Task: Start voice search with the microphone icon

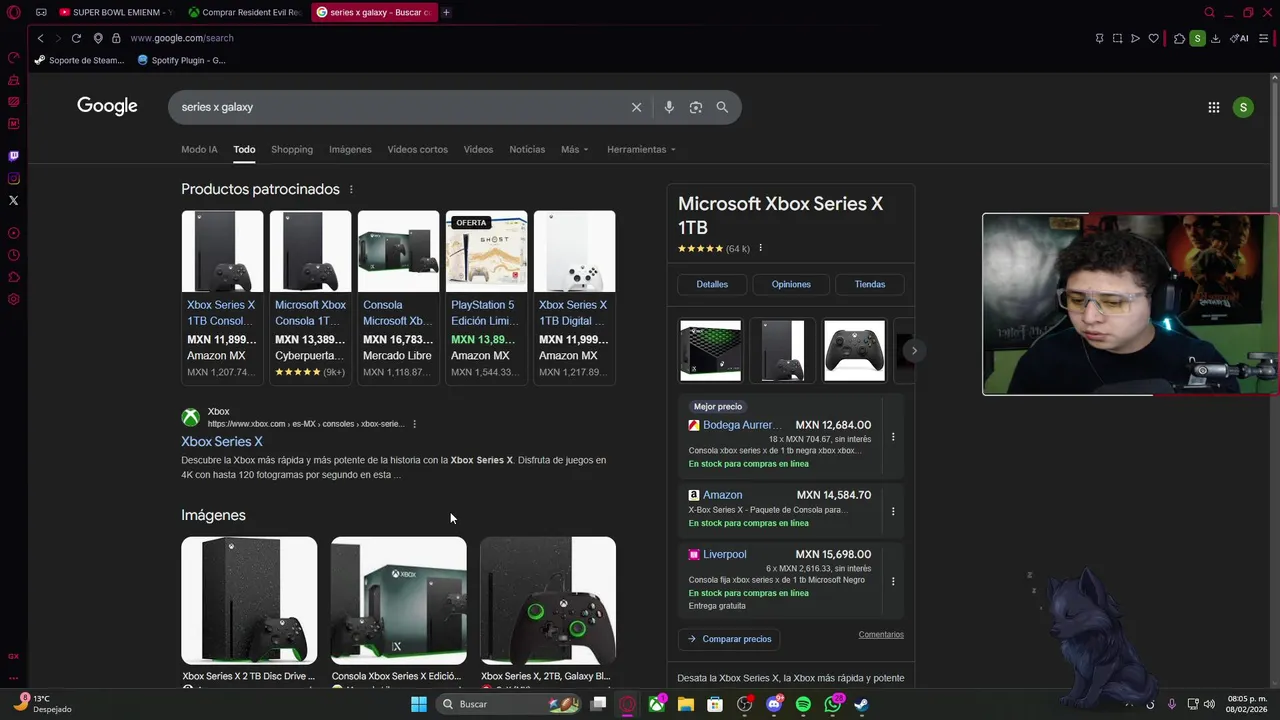Action: [669, 107]
